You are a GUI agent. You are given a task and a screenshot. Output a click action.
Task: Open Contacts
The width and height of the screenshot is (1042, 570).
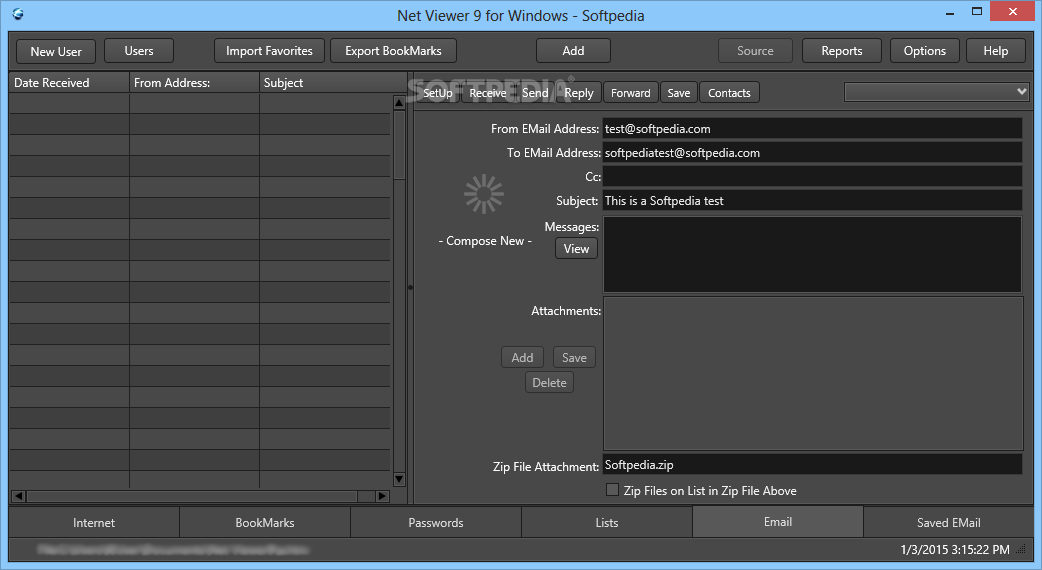tap(729, 93)
